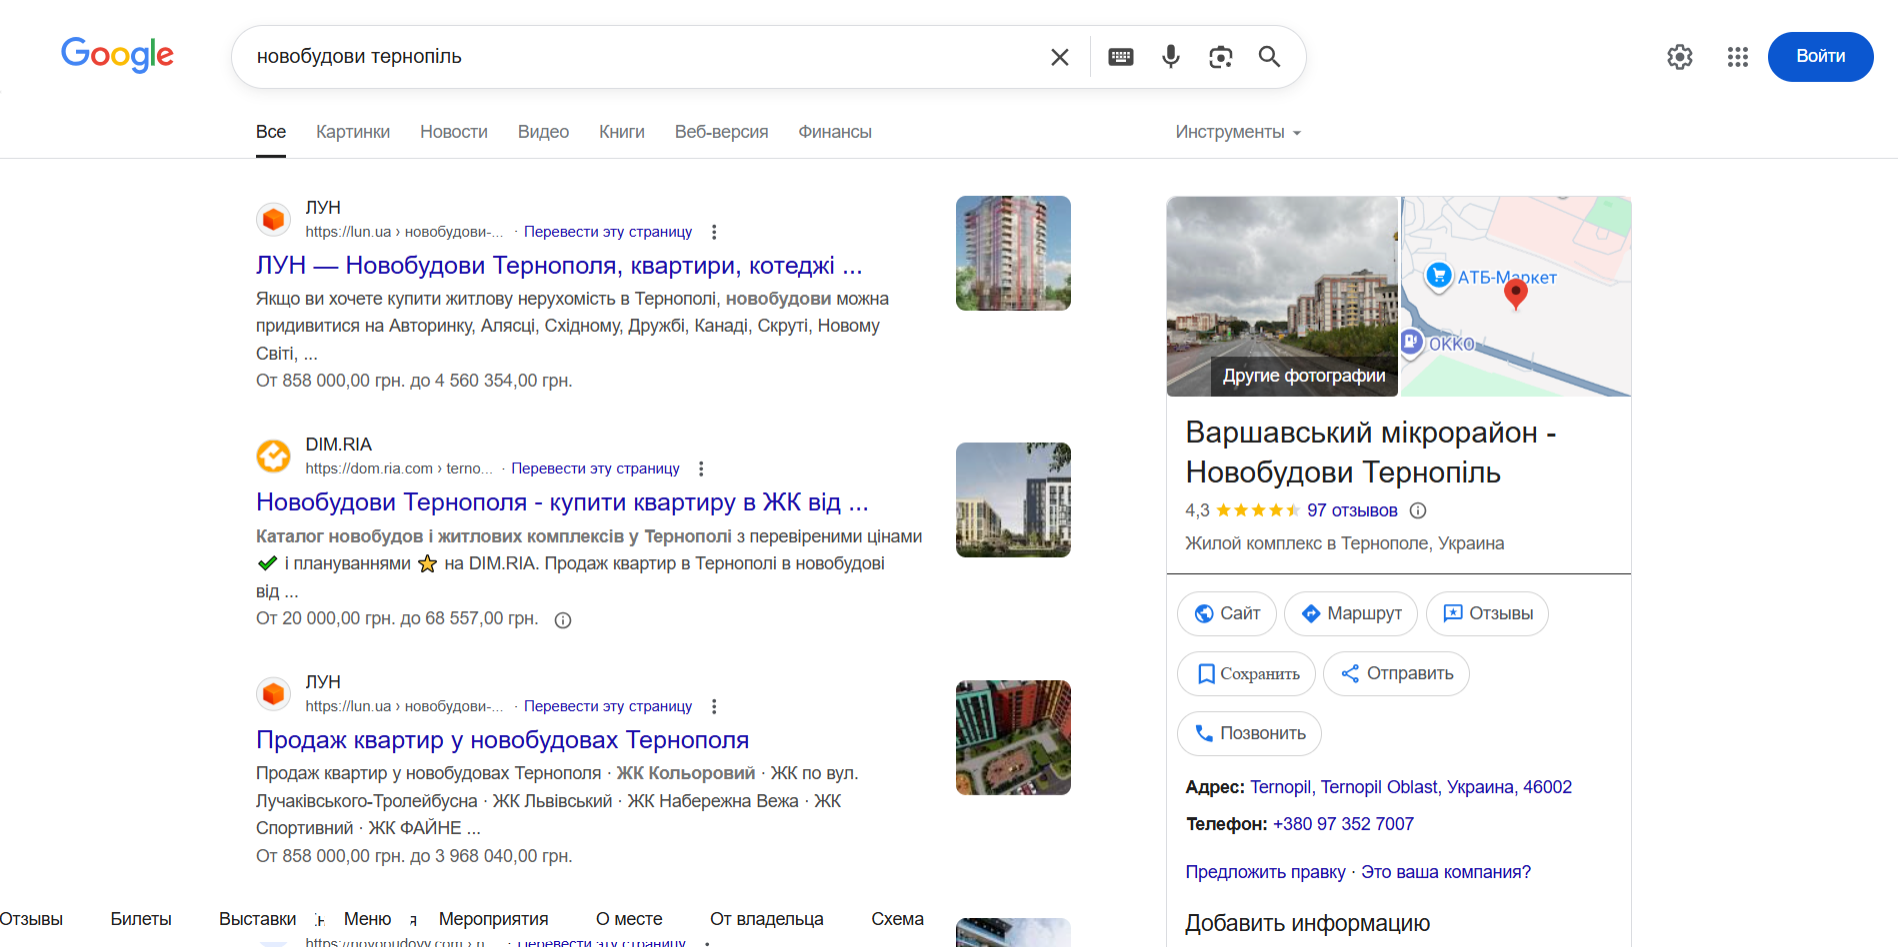
Task: Open the 97 отзывов reviews link
Action: click(x=1352, y=511)
